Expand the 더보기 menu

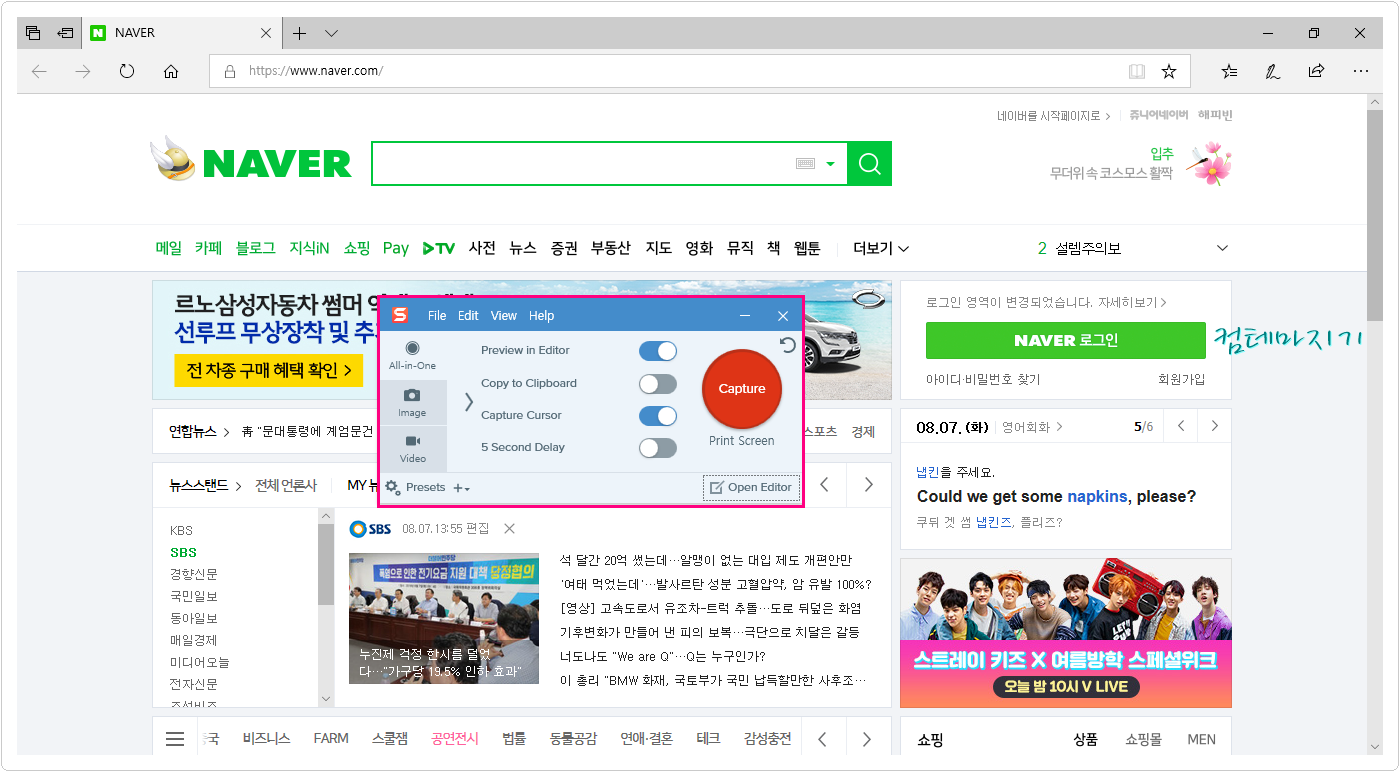coord(881,248)
